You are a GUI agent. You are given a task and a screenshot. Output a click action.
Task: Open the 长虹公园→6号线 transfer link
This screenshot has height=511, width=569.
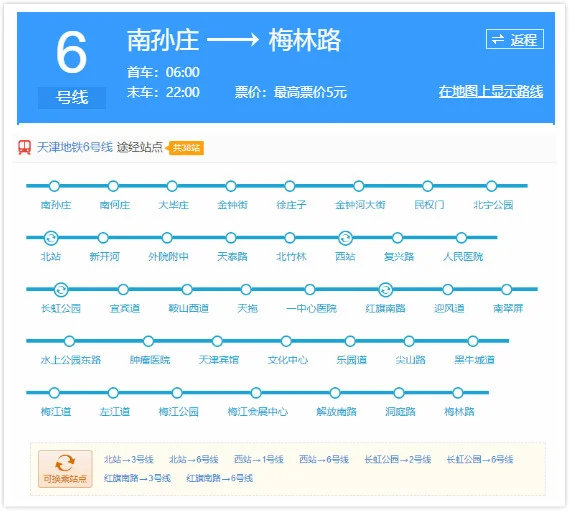[480, 459]
